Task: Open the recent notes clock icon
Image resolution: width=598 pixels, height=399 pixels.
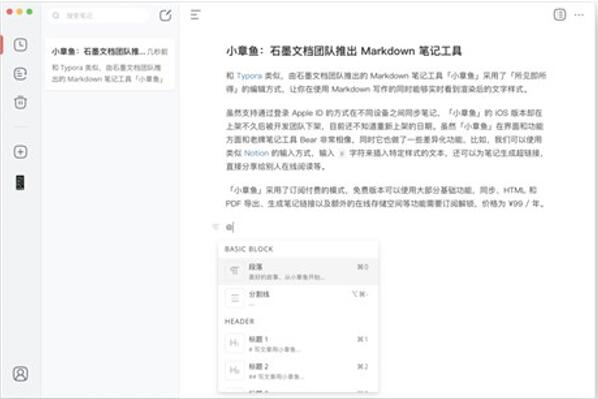Action: click(20, 45)
